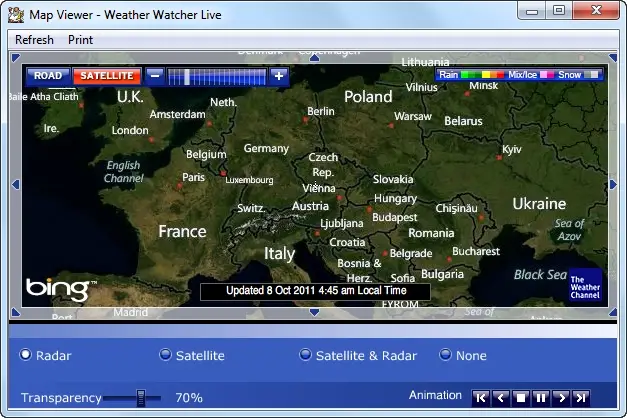
Task: Click the map zoom level slider
Action: [216, 76]
